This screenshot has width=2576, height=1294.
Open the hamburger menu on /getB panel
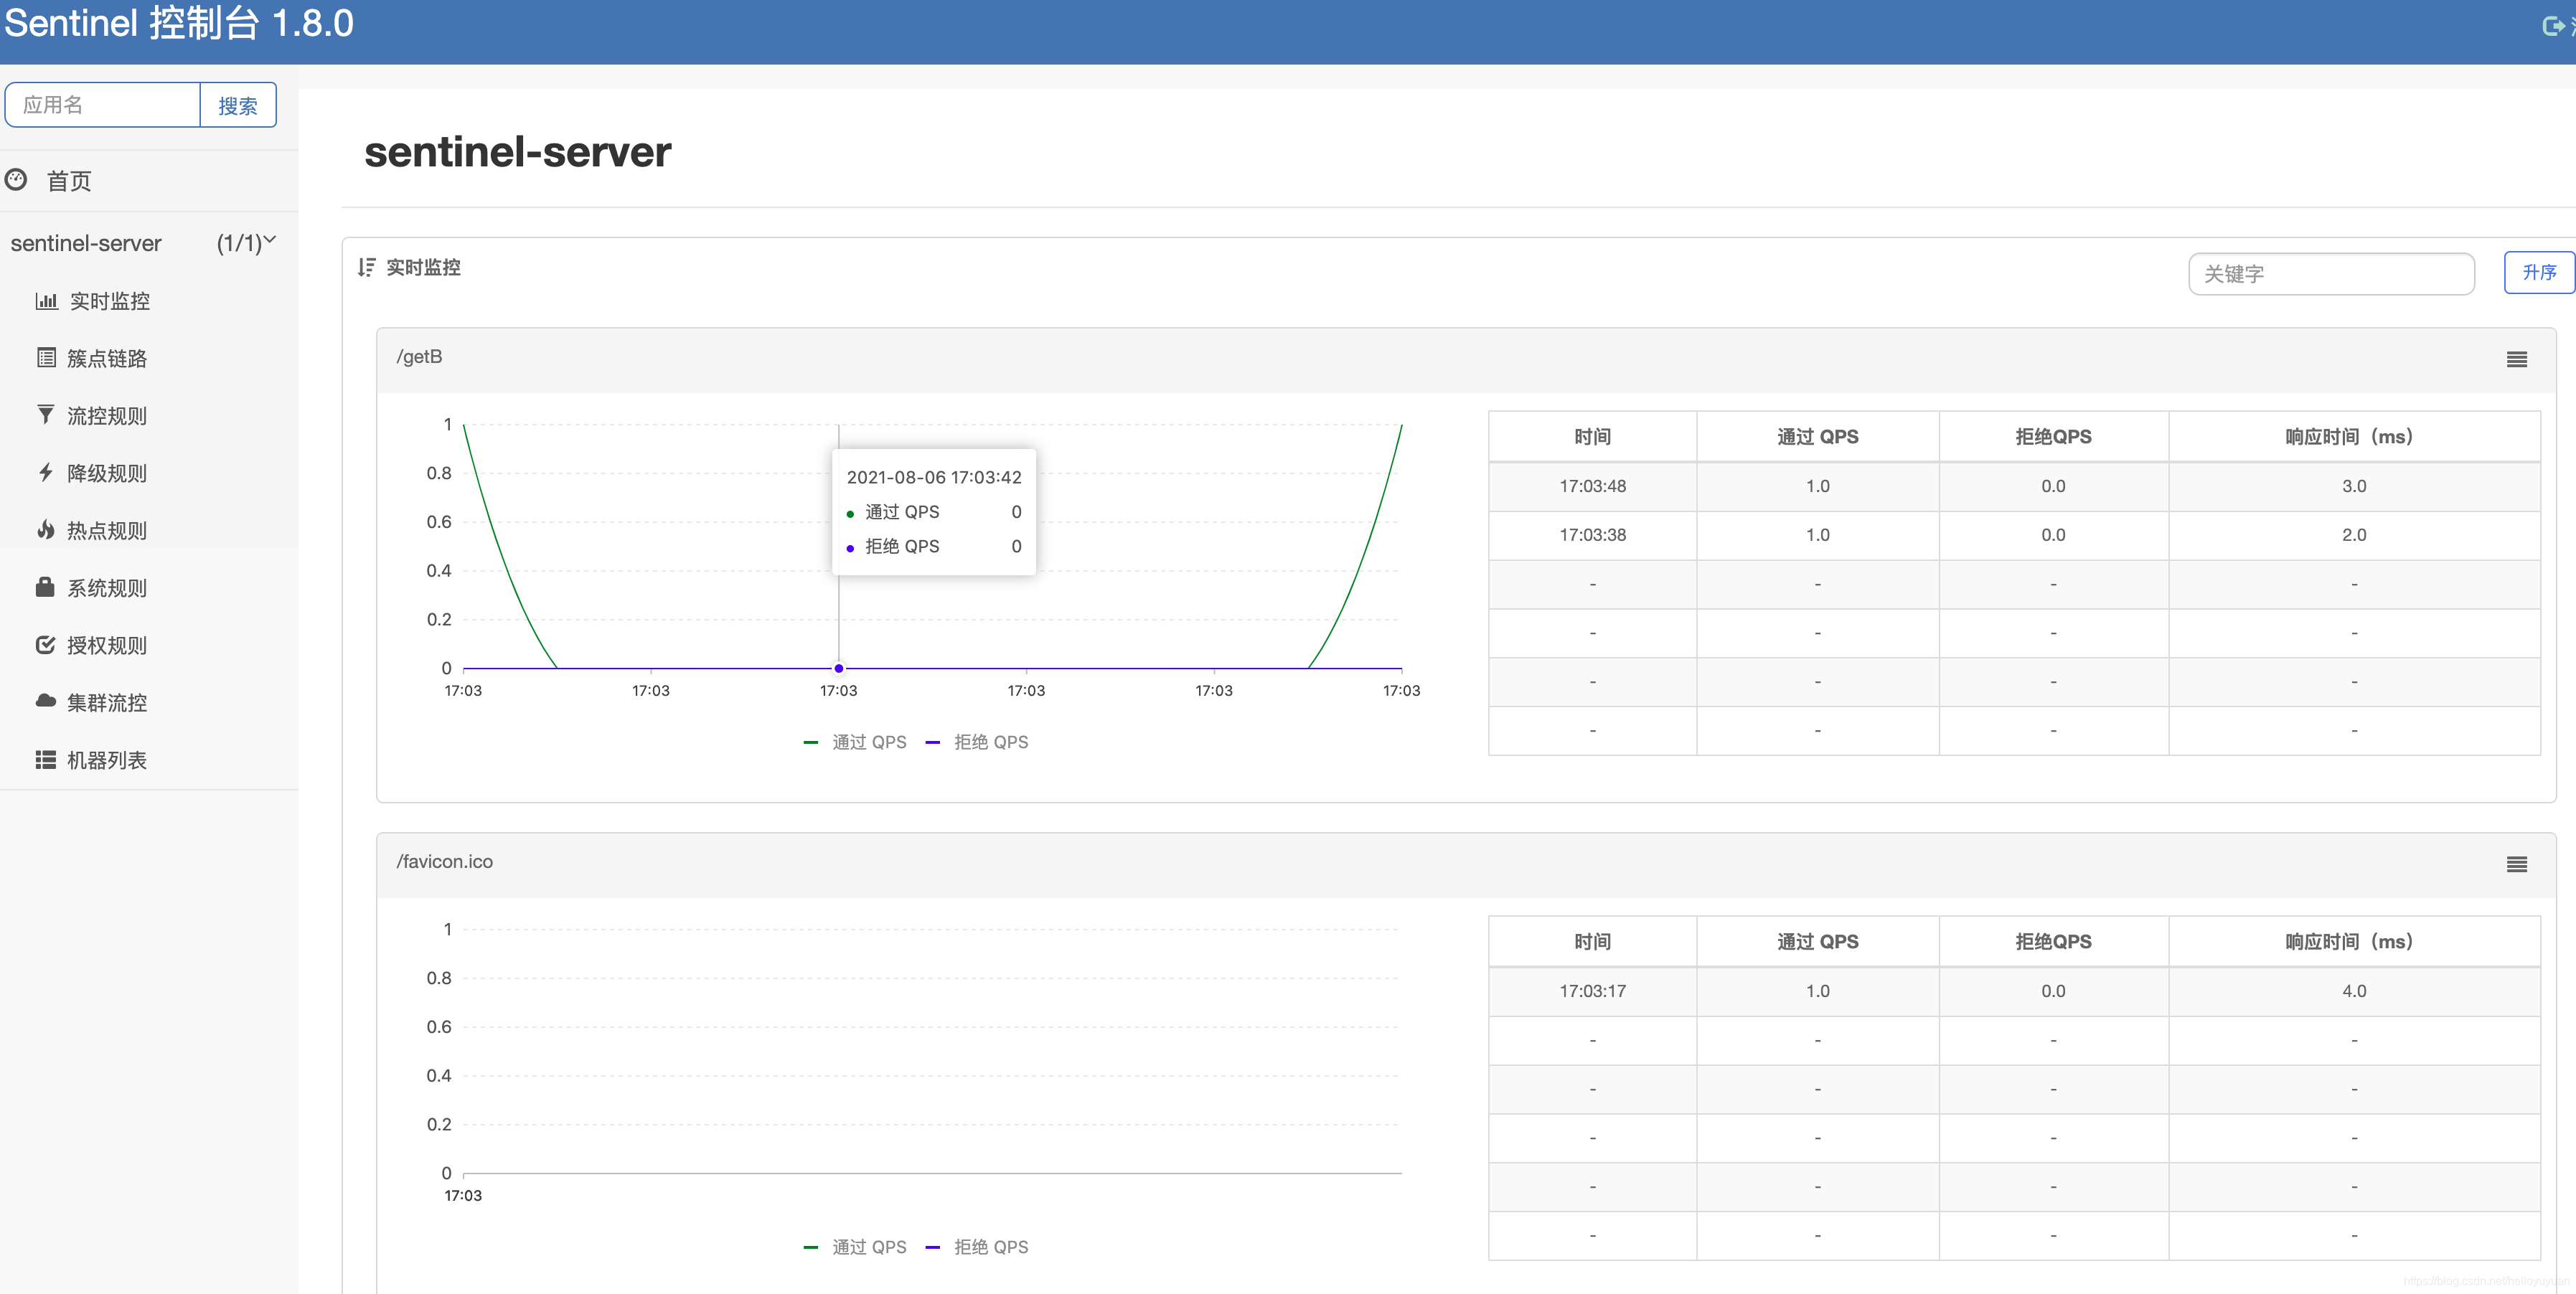(x=2516, y=360)
